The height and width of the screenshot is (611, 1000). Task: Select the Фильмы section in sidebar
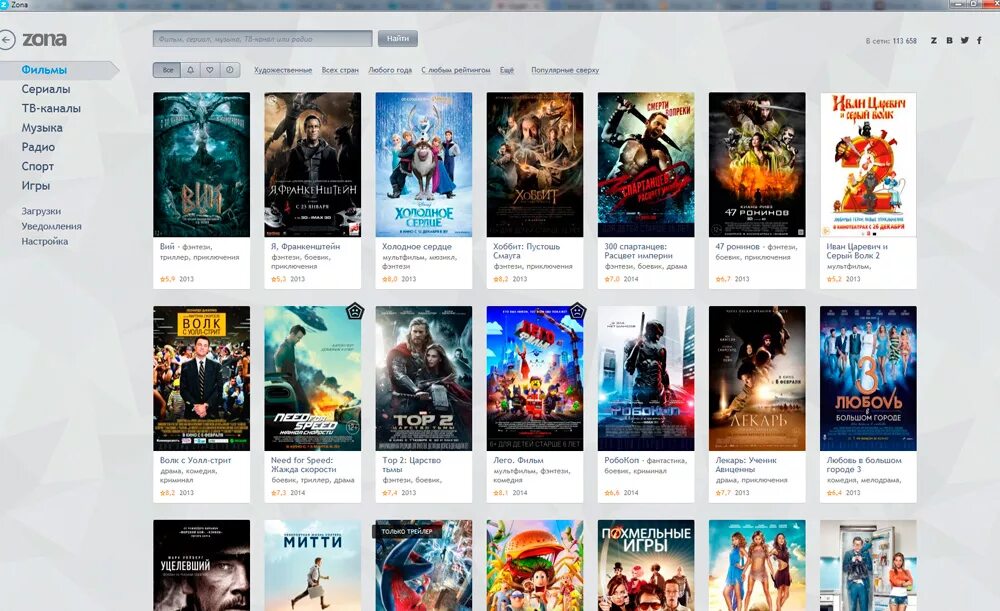pos(44,70)
